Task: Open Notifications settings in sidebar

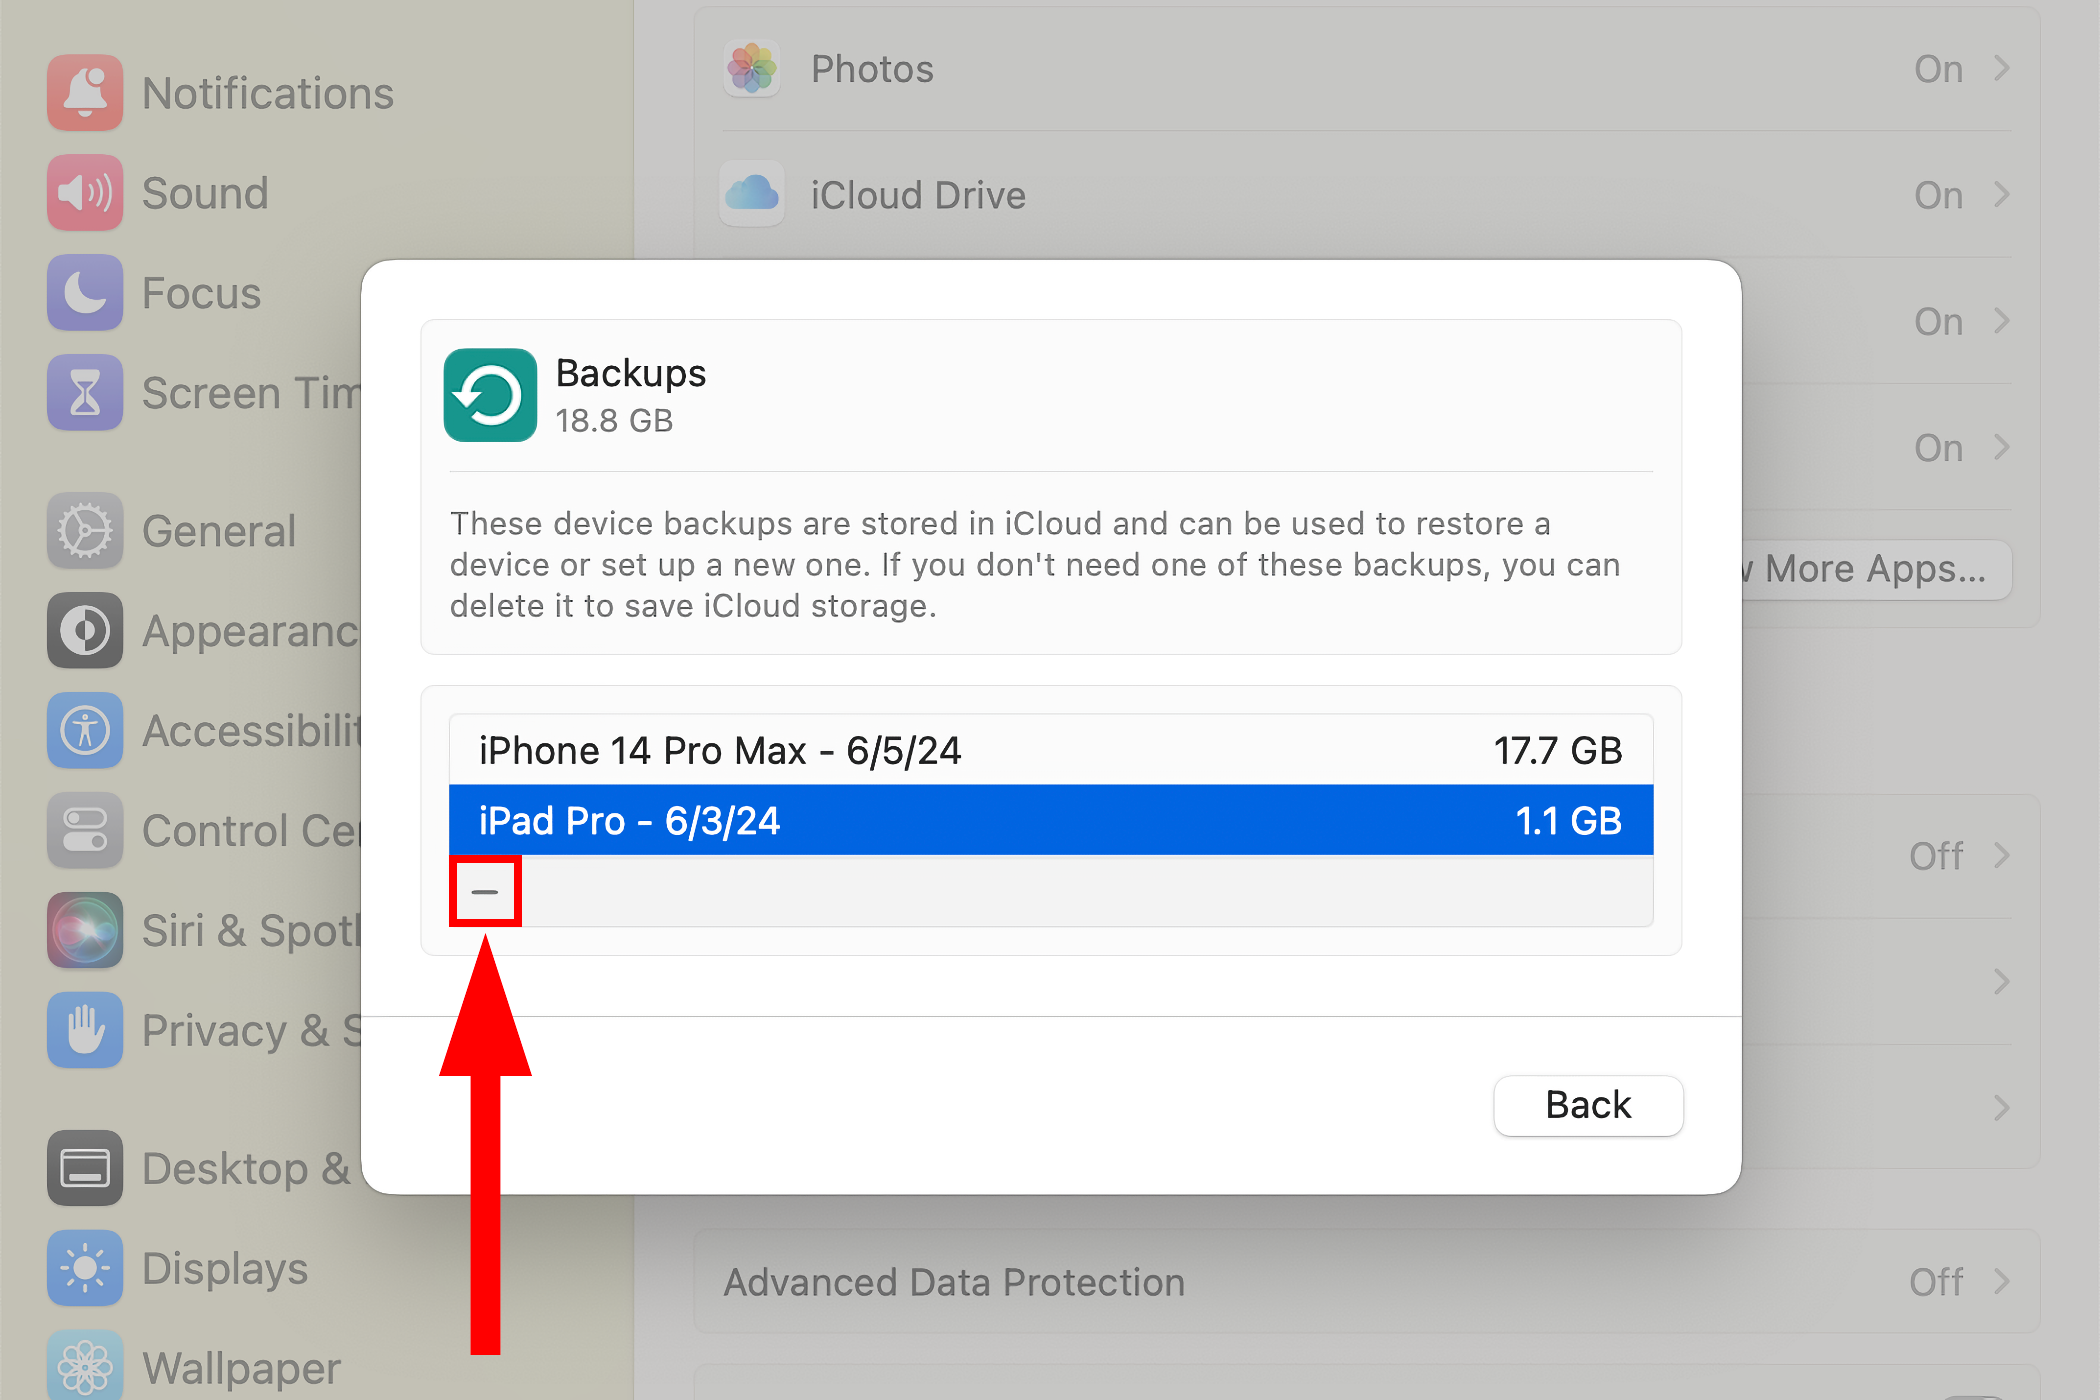Action: pyautogui.click(x=85, y=92)
